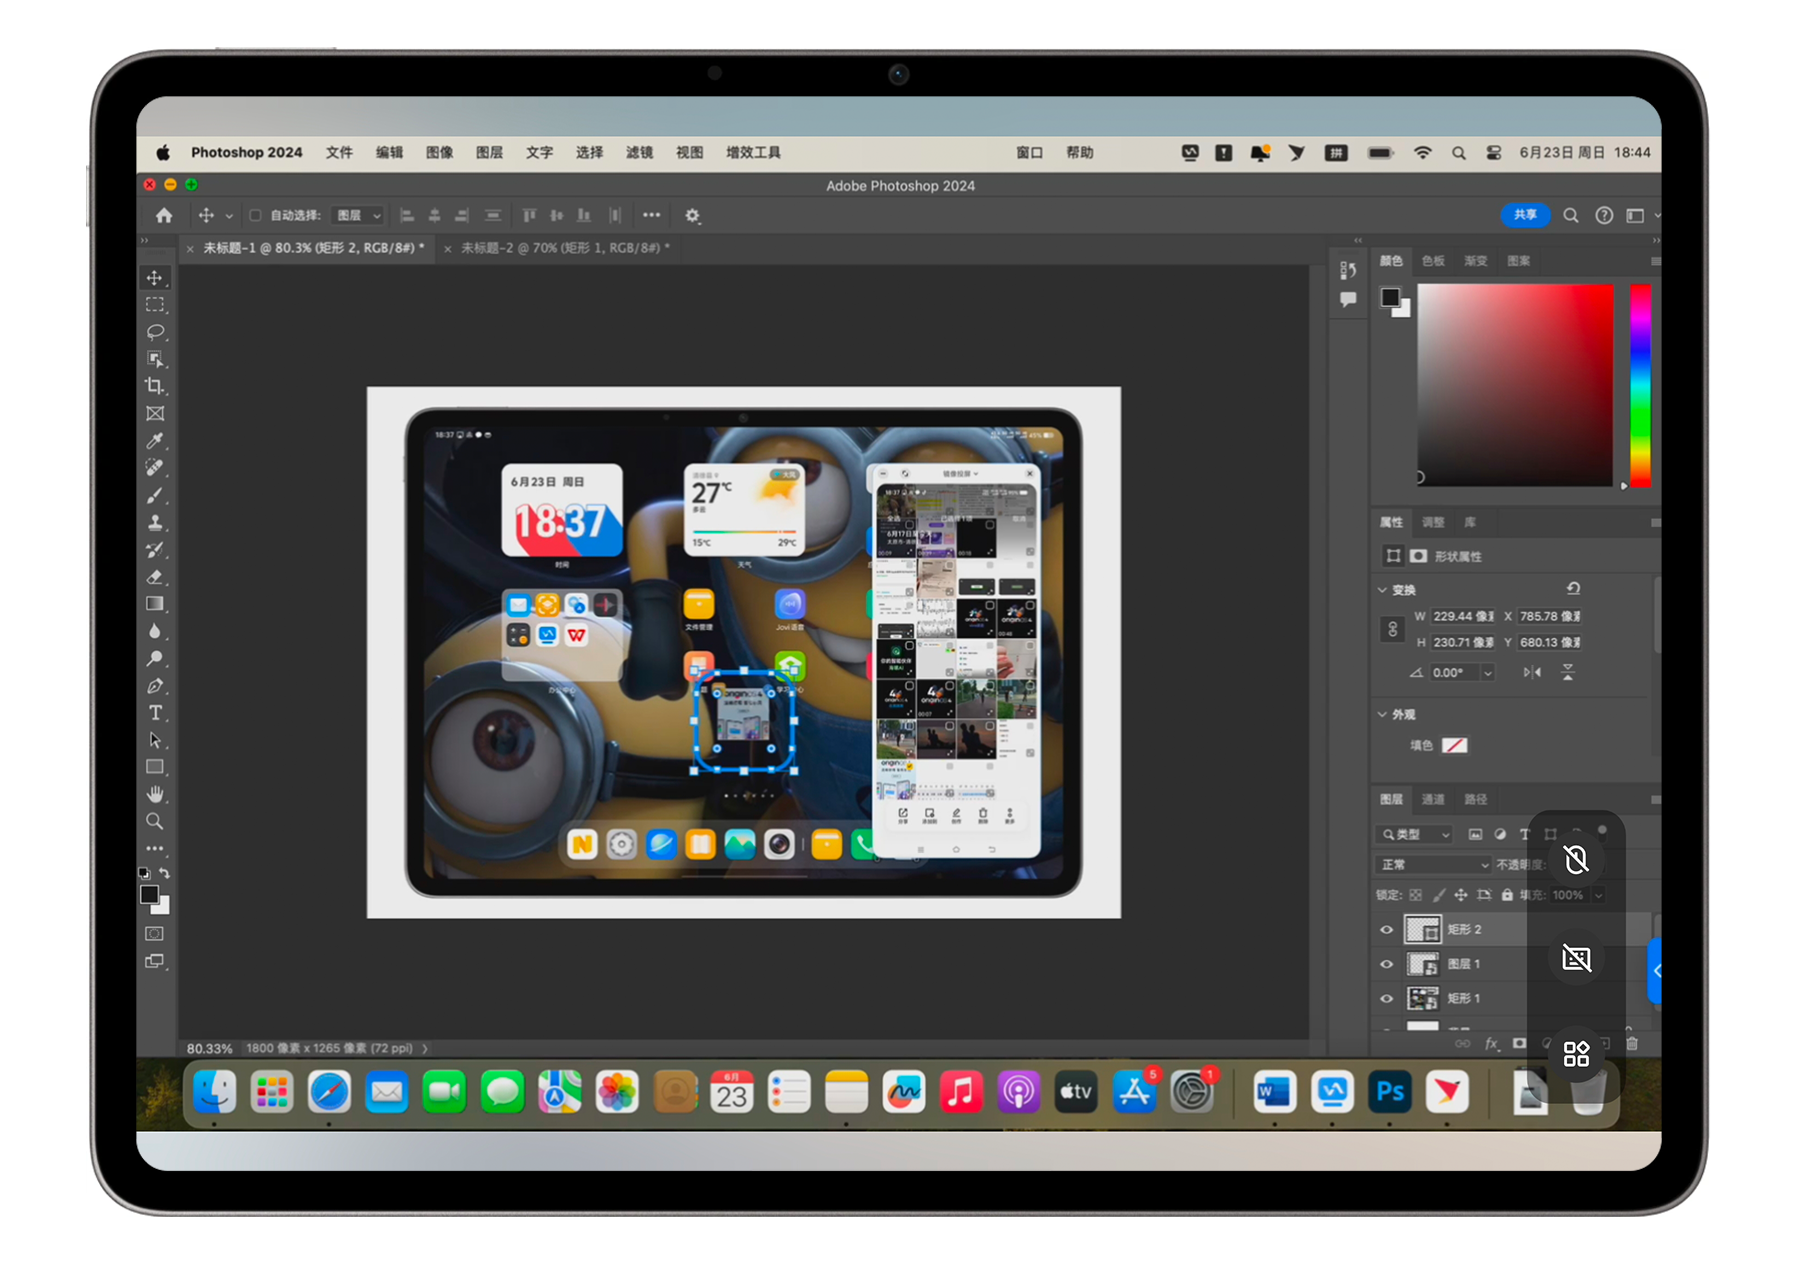Collapse the 外观 appearance section
1800x1265 pixels.
(1382, 714)
